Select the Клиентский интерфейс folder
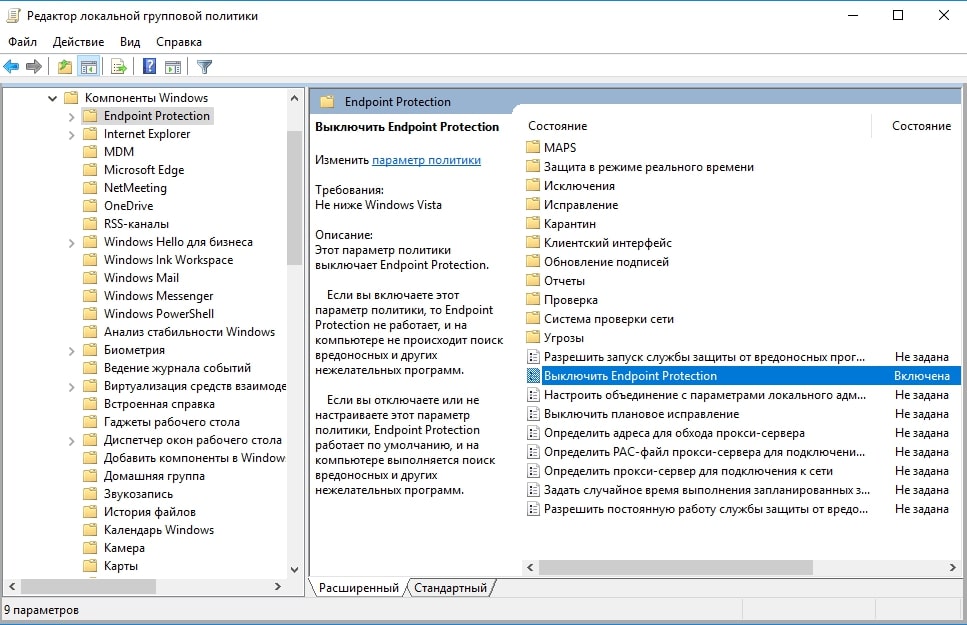Image resolution: width=967 pixels, height=625 pixels. point(607,242)
